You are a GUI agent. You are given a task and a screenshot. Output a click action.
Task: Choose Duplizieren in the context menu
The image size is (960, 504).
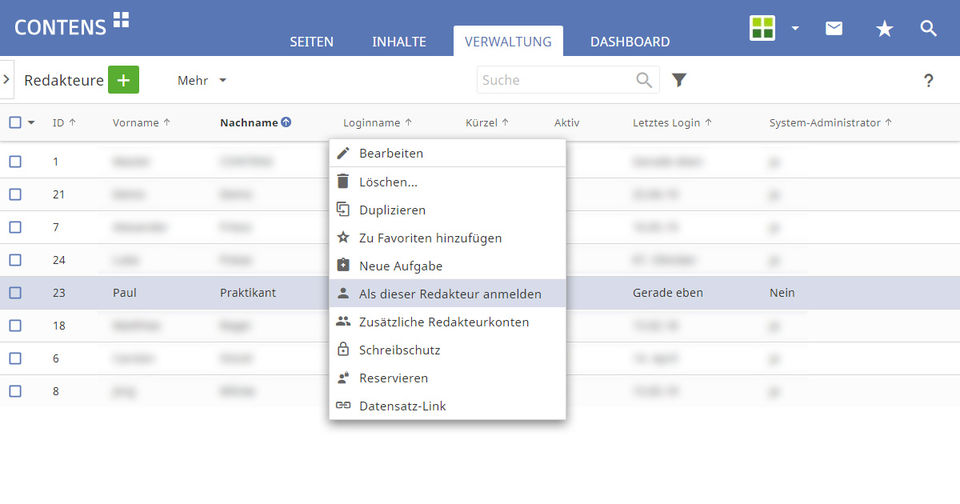[448, 210]
